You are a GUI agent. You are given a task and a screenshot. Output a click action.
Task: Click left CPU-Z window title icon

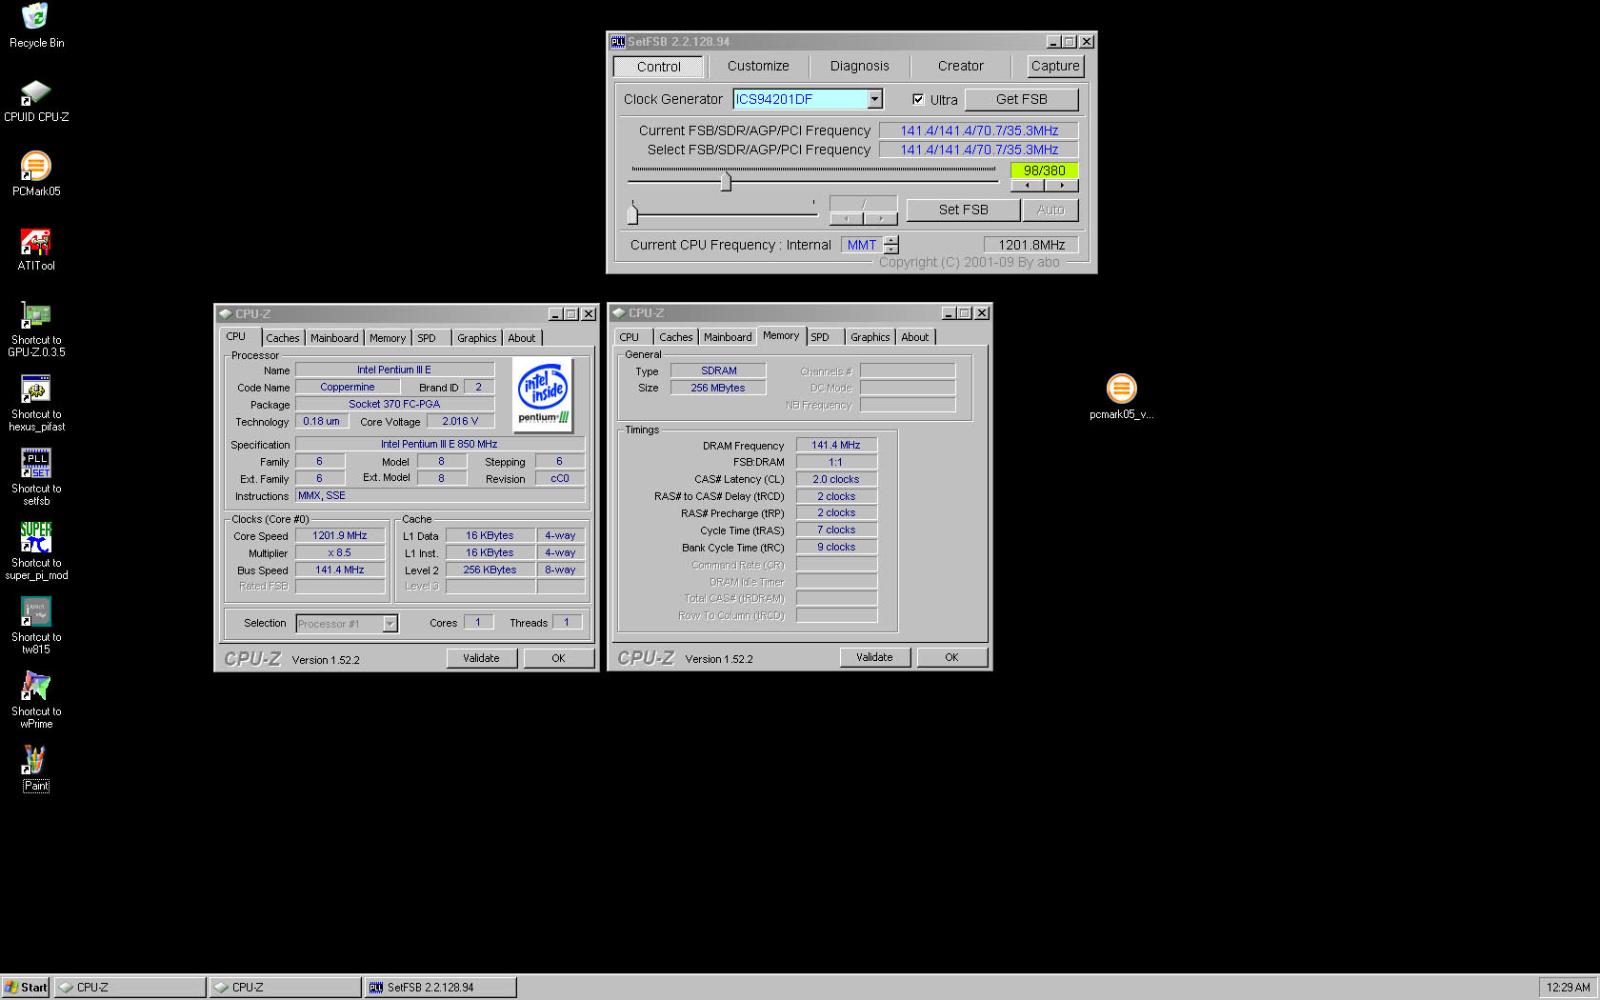click(225, 314)
